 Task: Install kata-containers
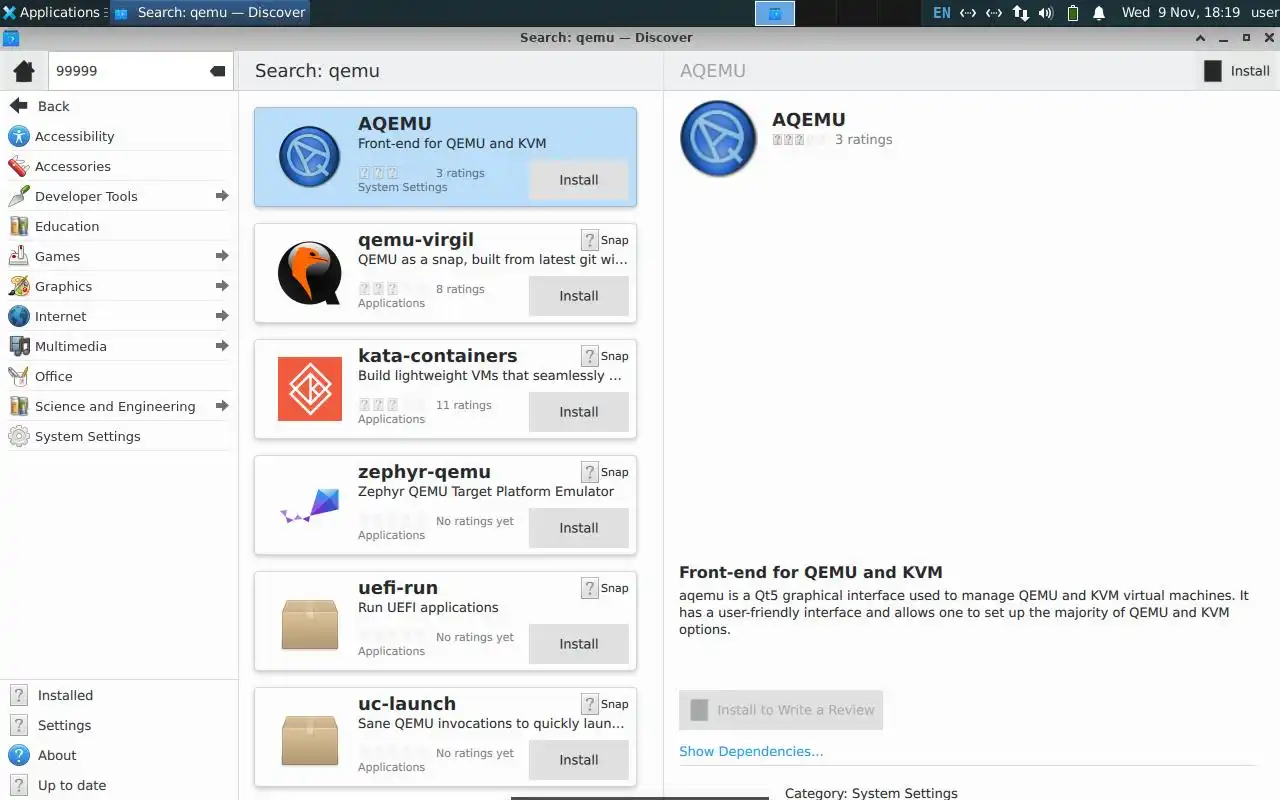579,412
